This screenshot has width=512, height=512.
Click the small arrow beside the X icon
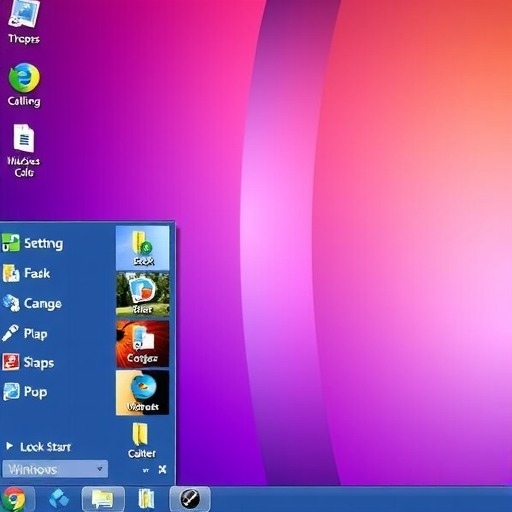pos(146,470)
